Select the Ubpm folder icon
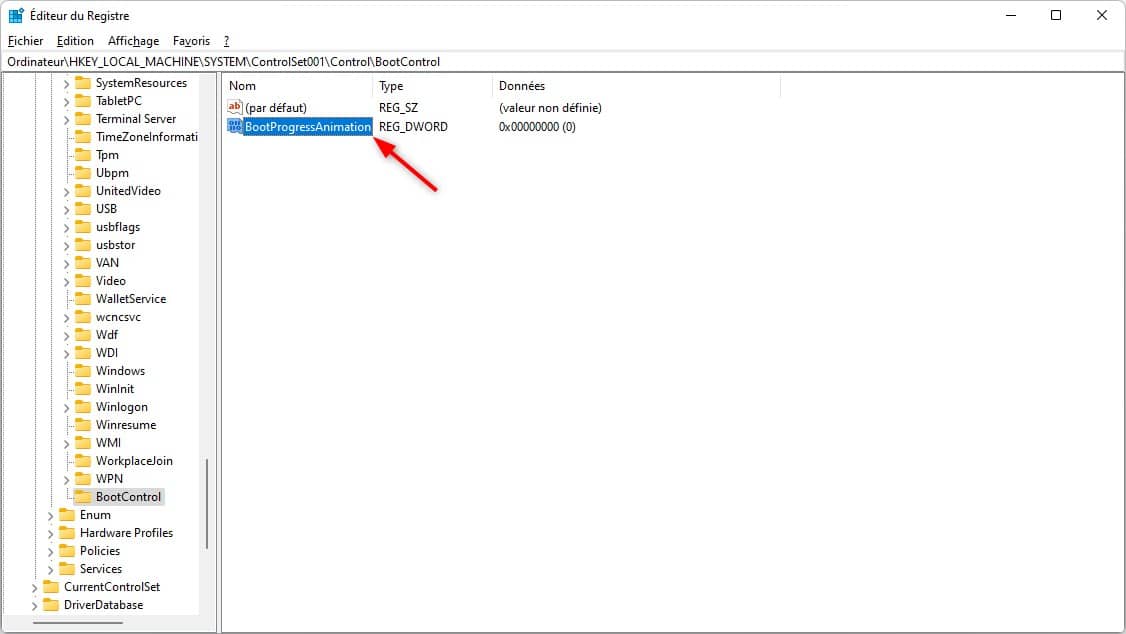Viewport: 1126px width, 634px height. 83,172
